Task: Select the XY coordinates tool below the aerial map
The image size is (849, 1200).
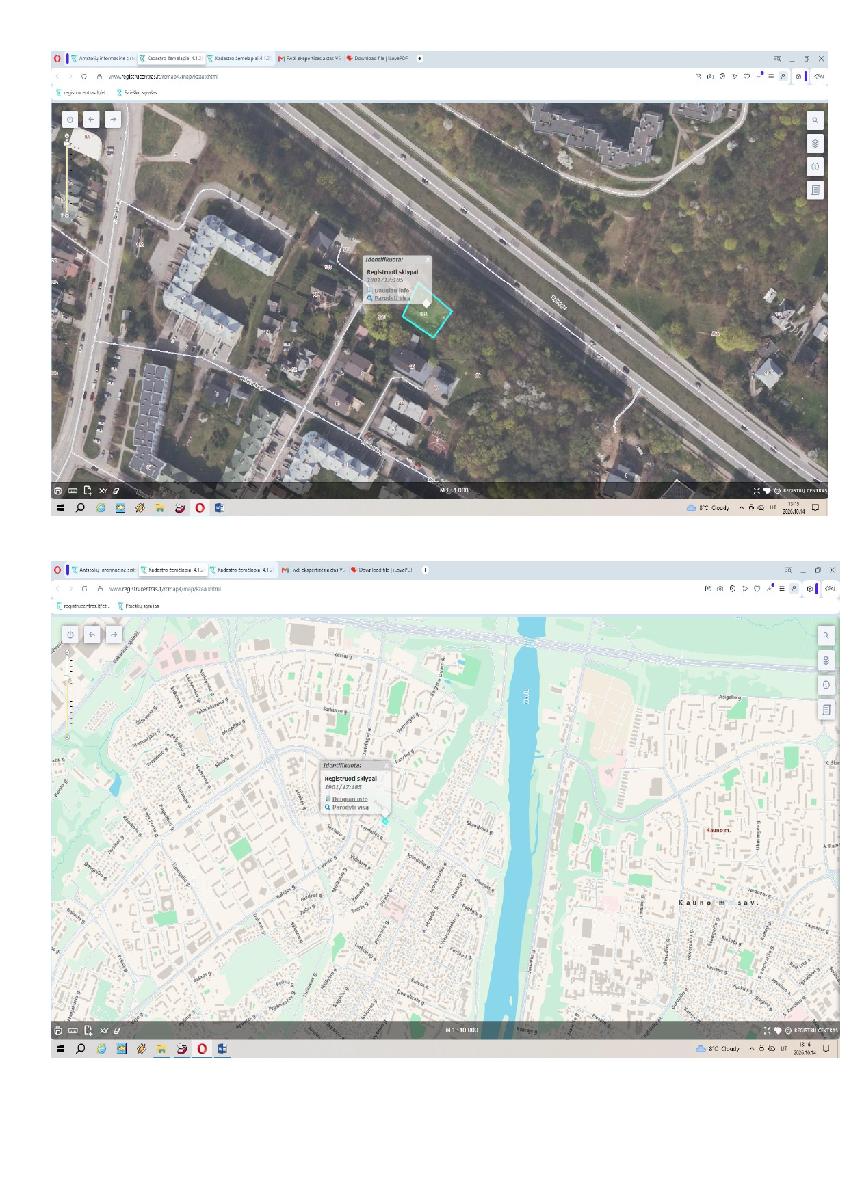Action: (x=102, y=491)
